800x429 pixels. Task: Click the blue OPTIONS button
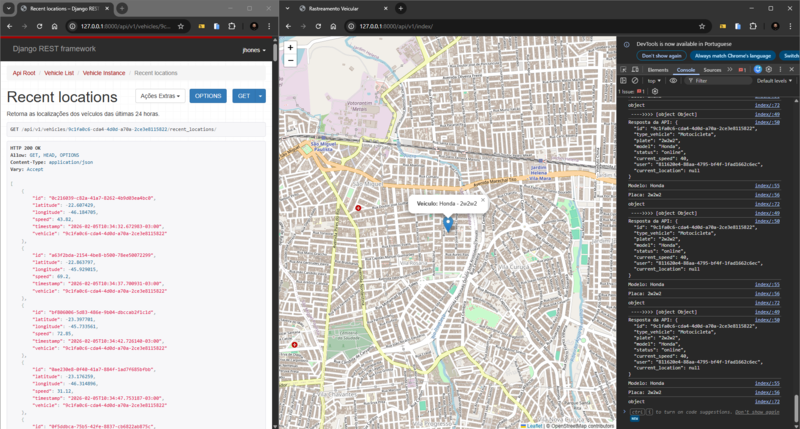pyautogui.click(x=207, y=96)
